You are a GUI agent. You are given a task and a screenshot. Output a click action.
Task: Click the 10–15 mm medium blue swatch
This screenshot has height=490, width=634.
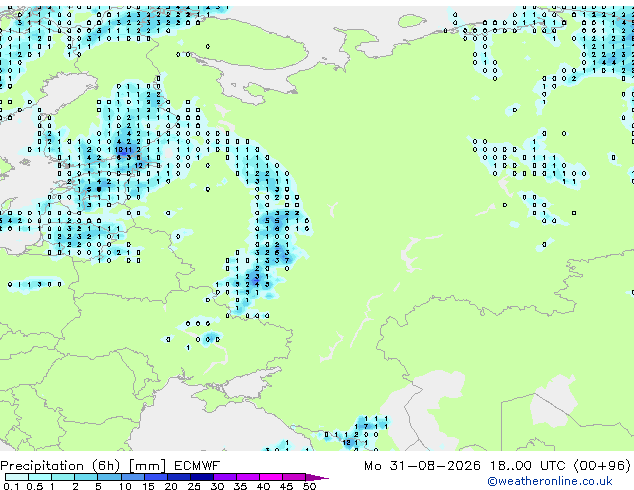pyautogui.click(x=132, y=477)
